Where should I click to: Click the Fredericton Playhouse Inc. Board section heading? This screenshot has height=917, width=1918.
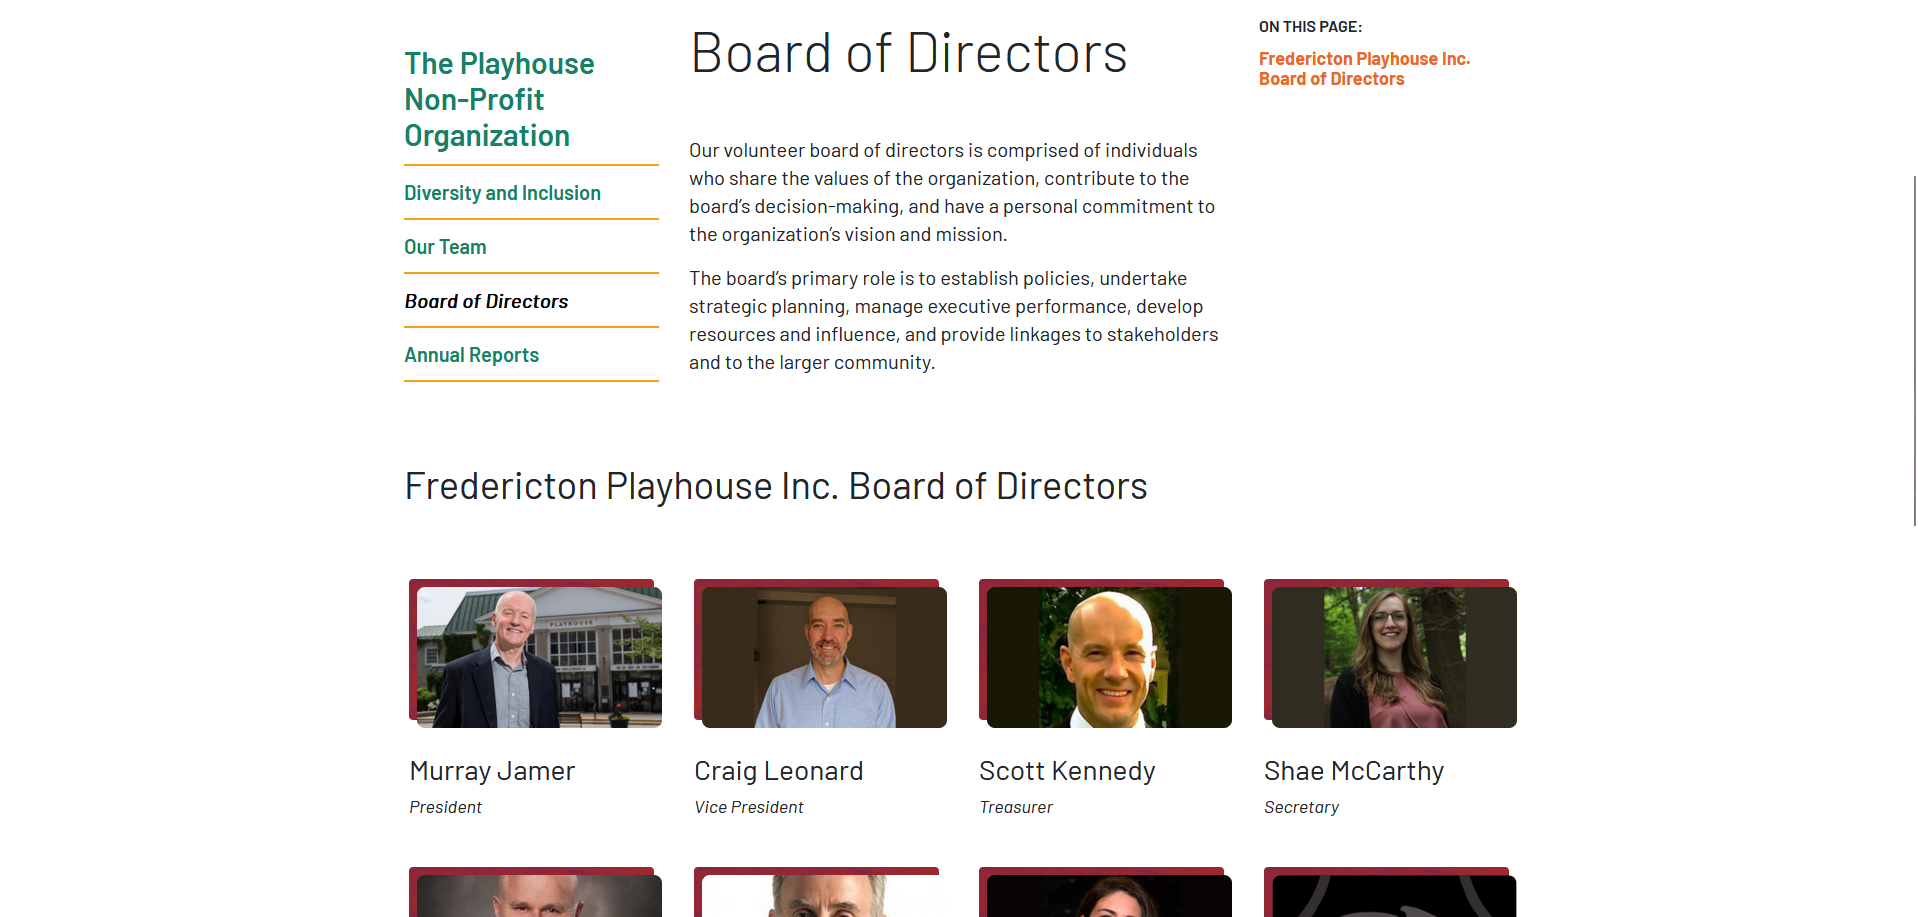pyautogui.click(x=776, y=486)
